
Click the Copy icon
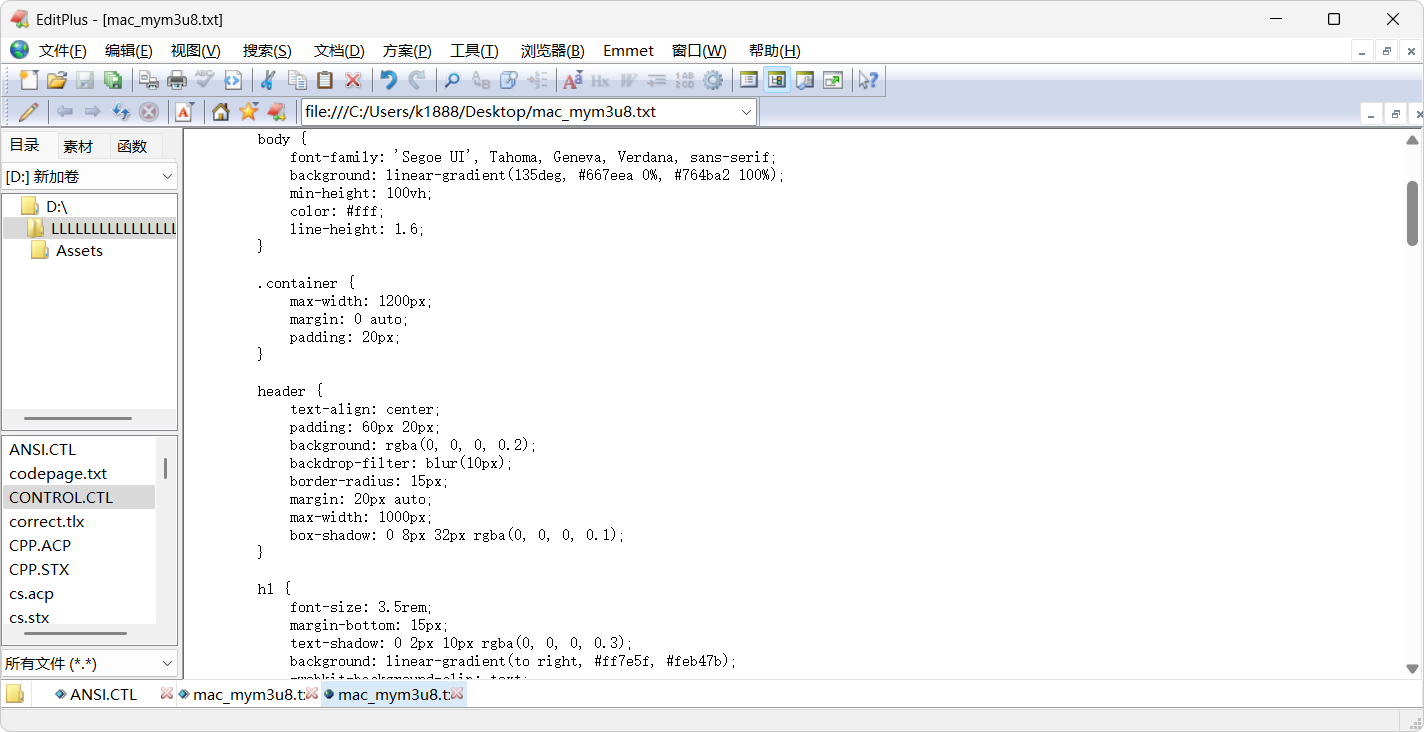297,81
